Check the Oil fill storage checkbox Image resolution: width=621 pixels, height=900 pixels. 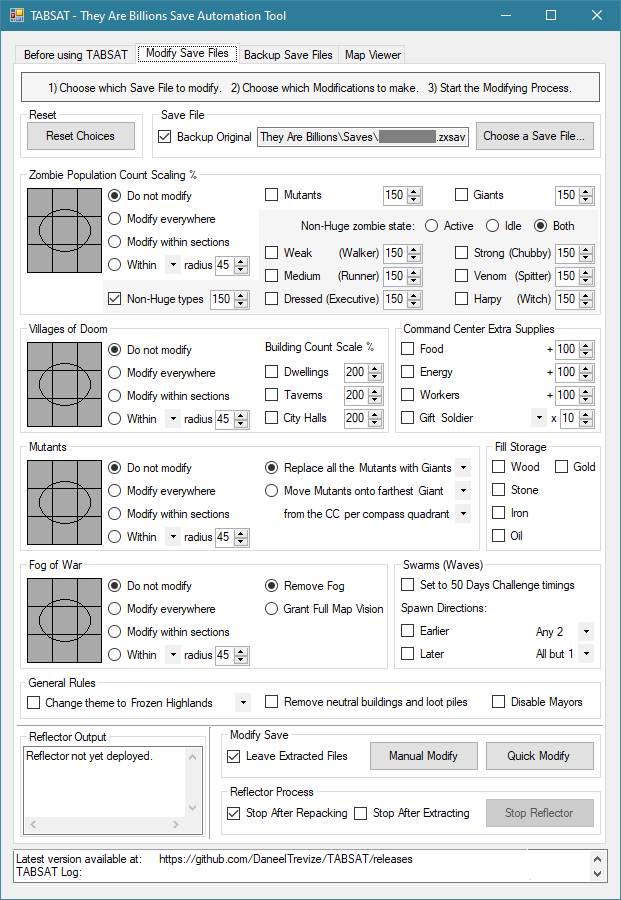499,536
